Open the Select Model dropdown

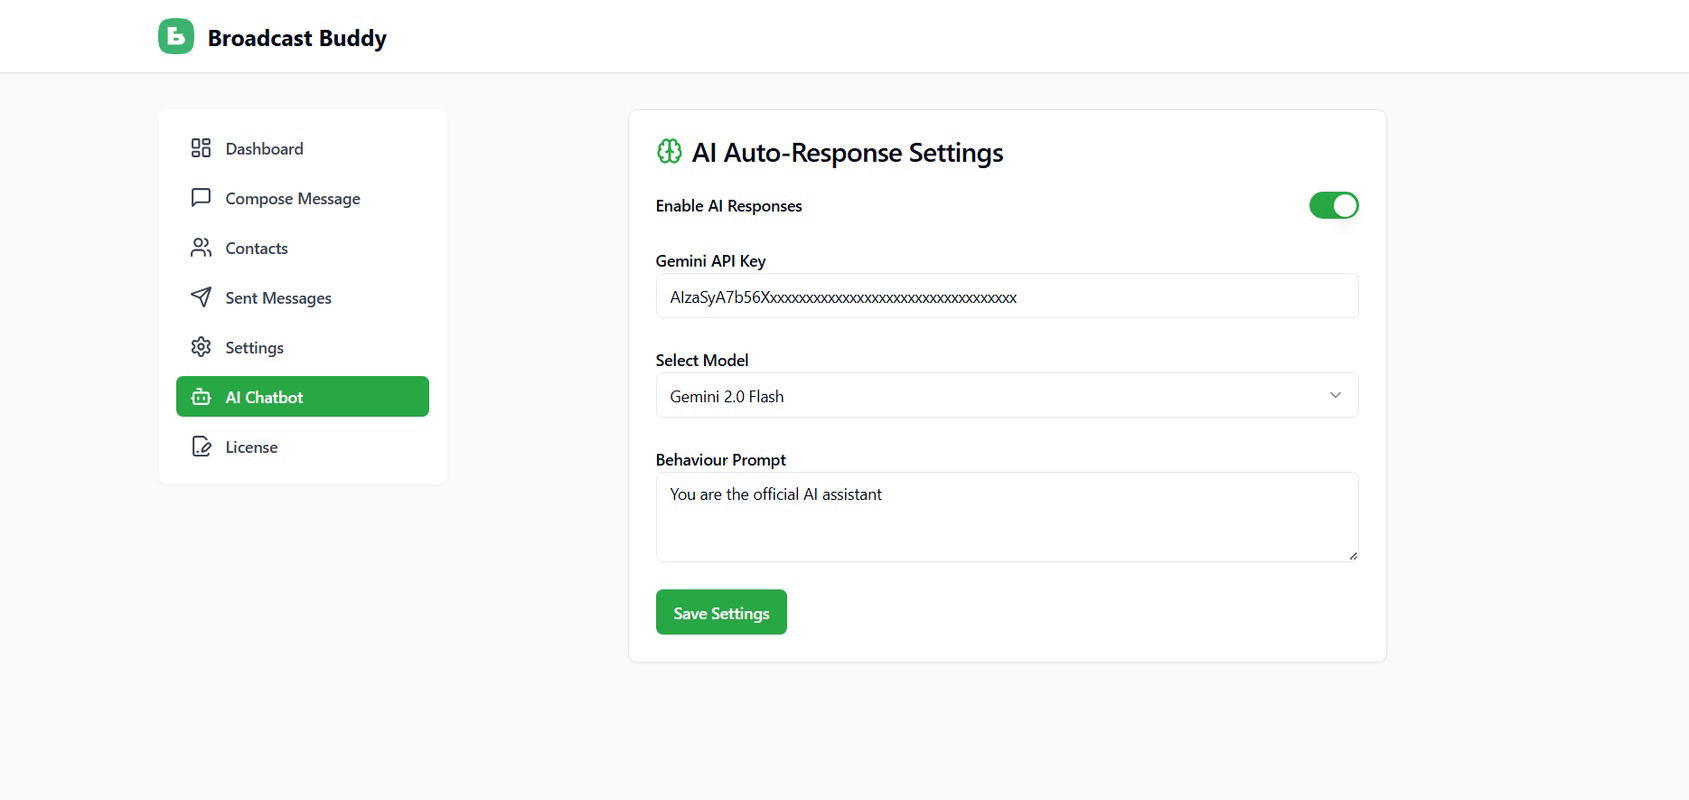point(1006,396)
